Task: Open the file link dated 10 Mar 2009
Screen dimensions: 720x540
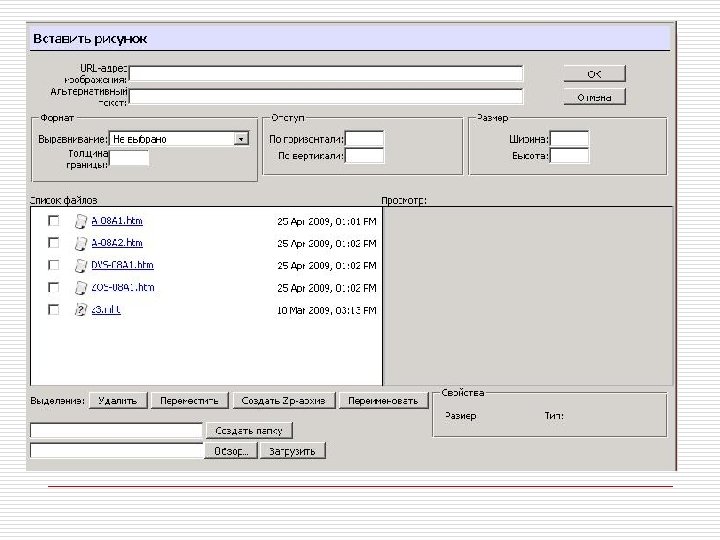Action: tap(106, 310)
